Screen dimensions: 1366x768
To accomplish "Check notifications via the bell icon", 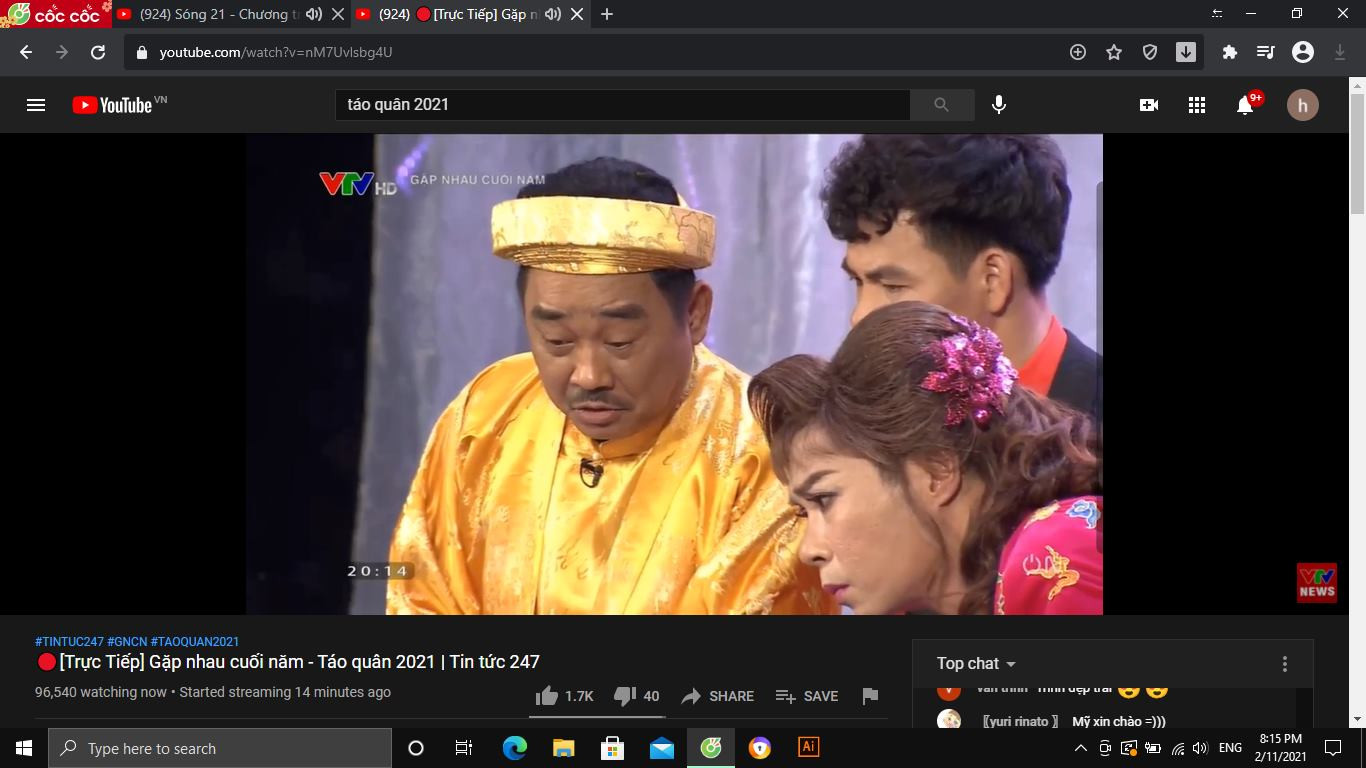I will pos(1244,104).
